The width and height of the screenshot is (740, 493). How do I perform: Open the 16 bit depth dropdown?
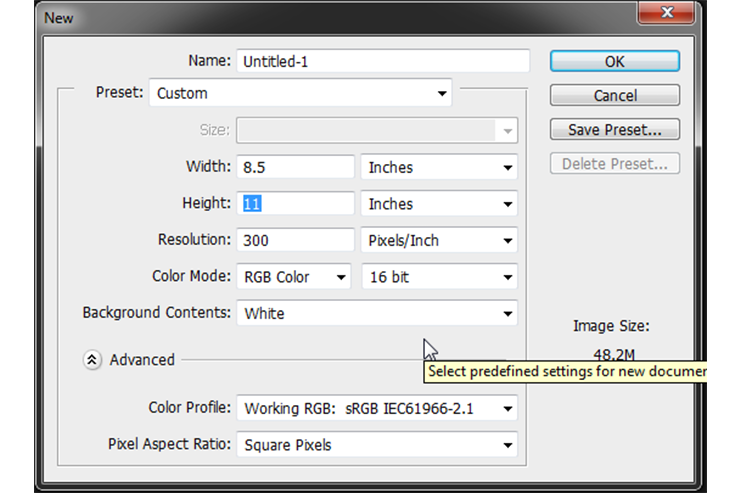point(439,277)
